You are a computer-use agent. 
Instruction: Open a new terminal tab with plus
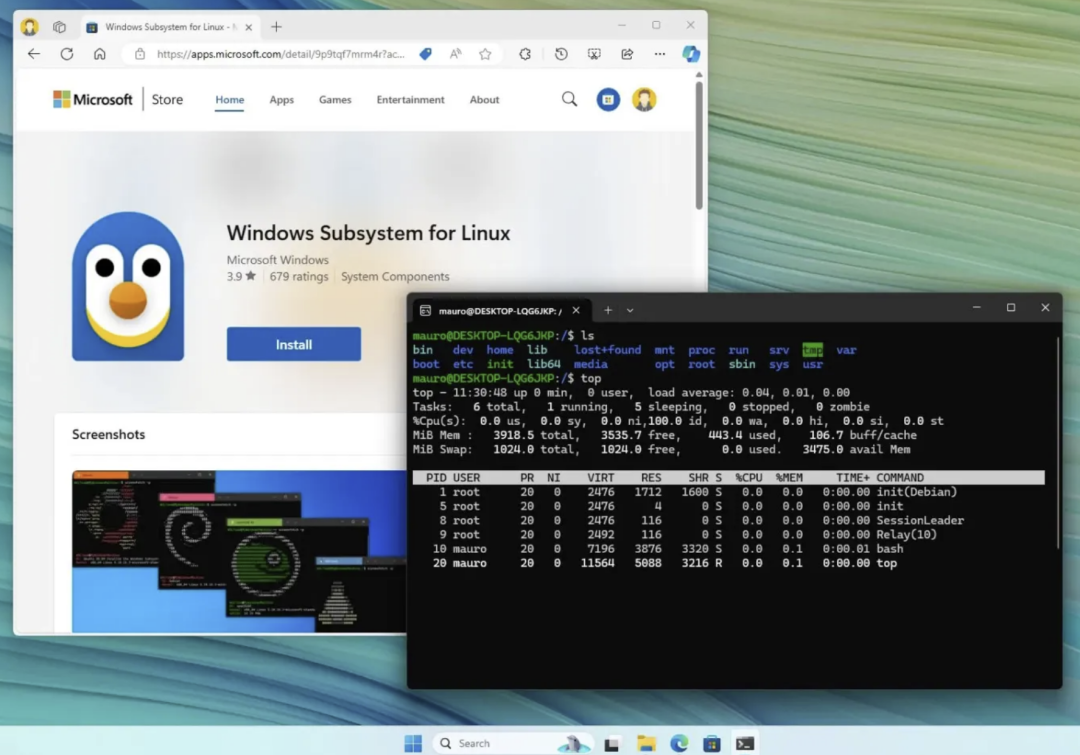click(x=608, y=311)
